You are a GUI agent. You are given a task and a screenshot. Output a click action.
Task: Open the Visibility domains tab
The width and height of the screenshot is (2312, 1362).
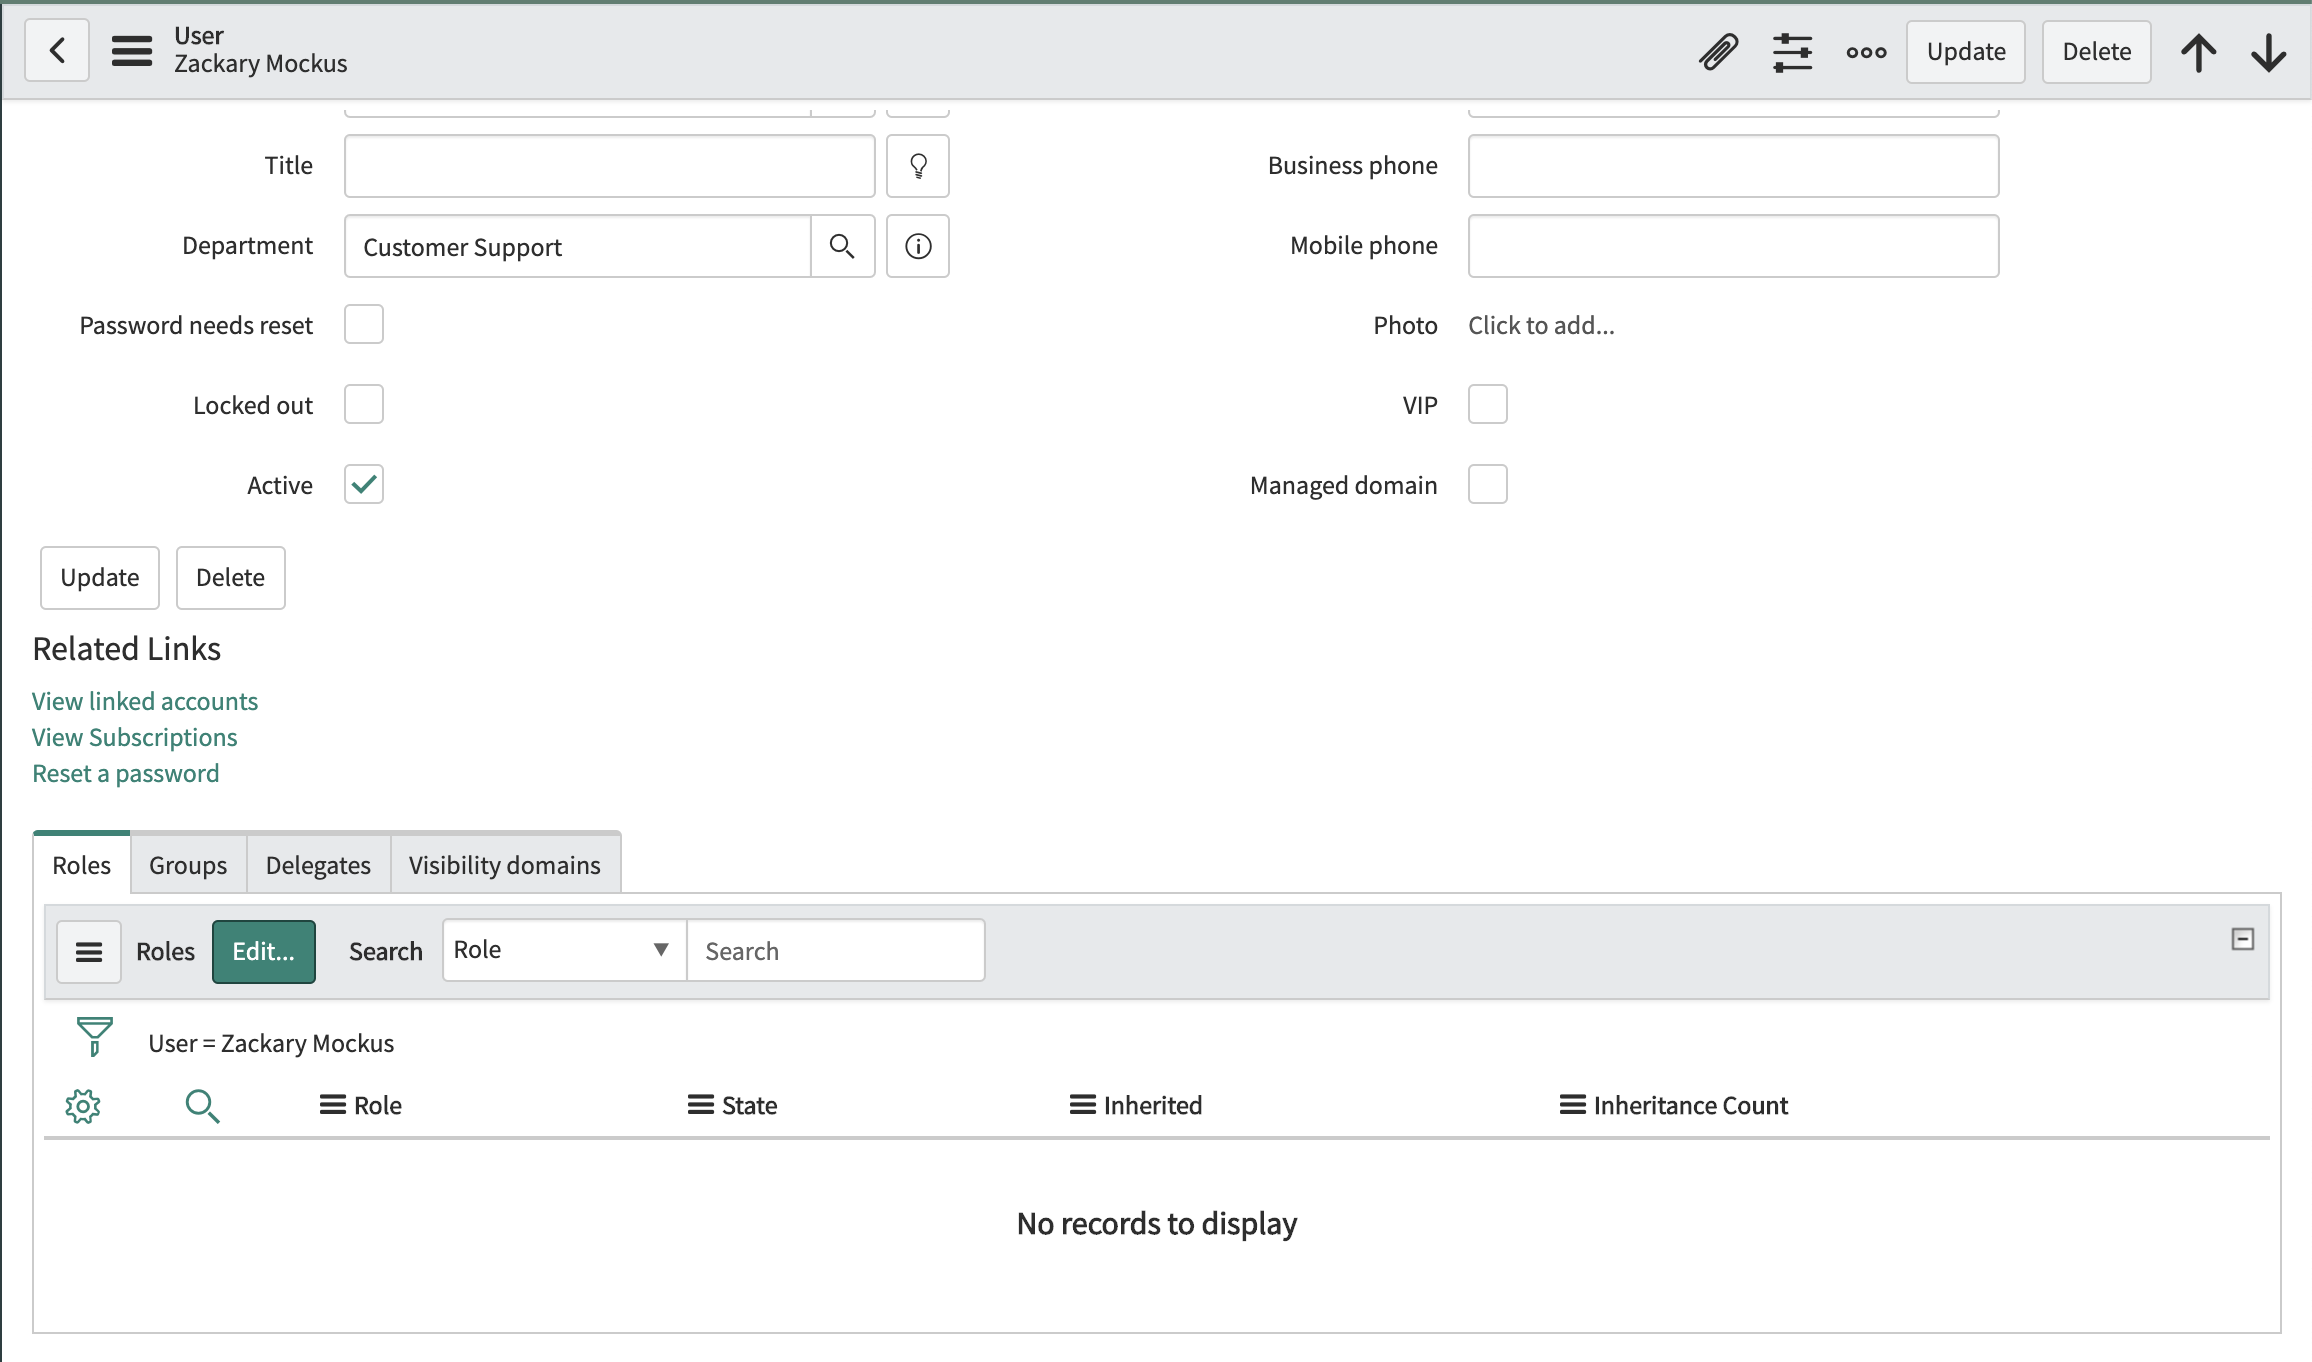504,865
